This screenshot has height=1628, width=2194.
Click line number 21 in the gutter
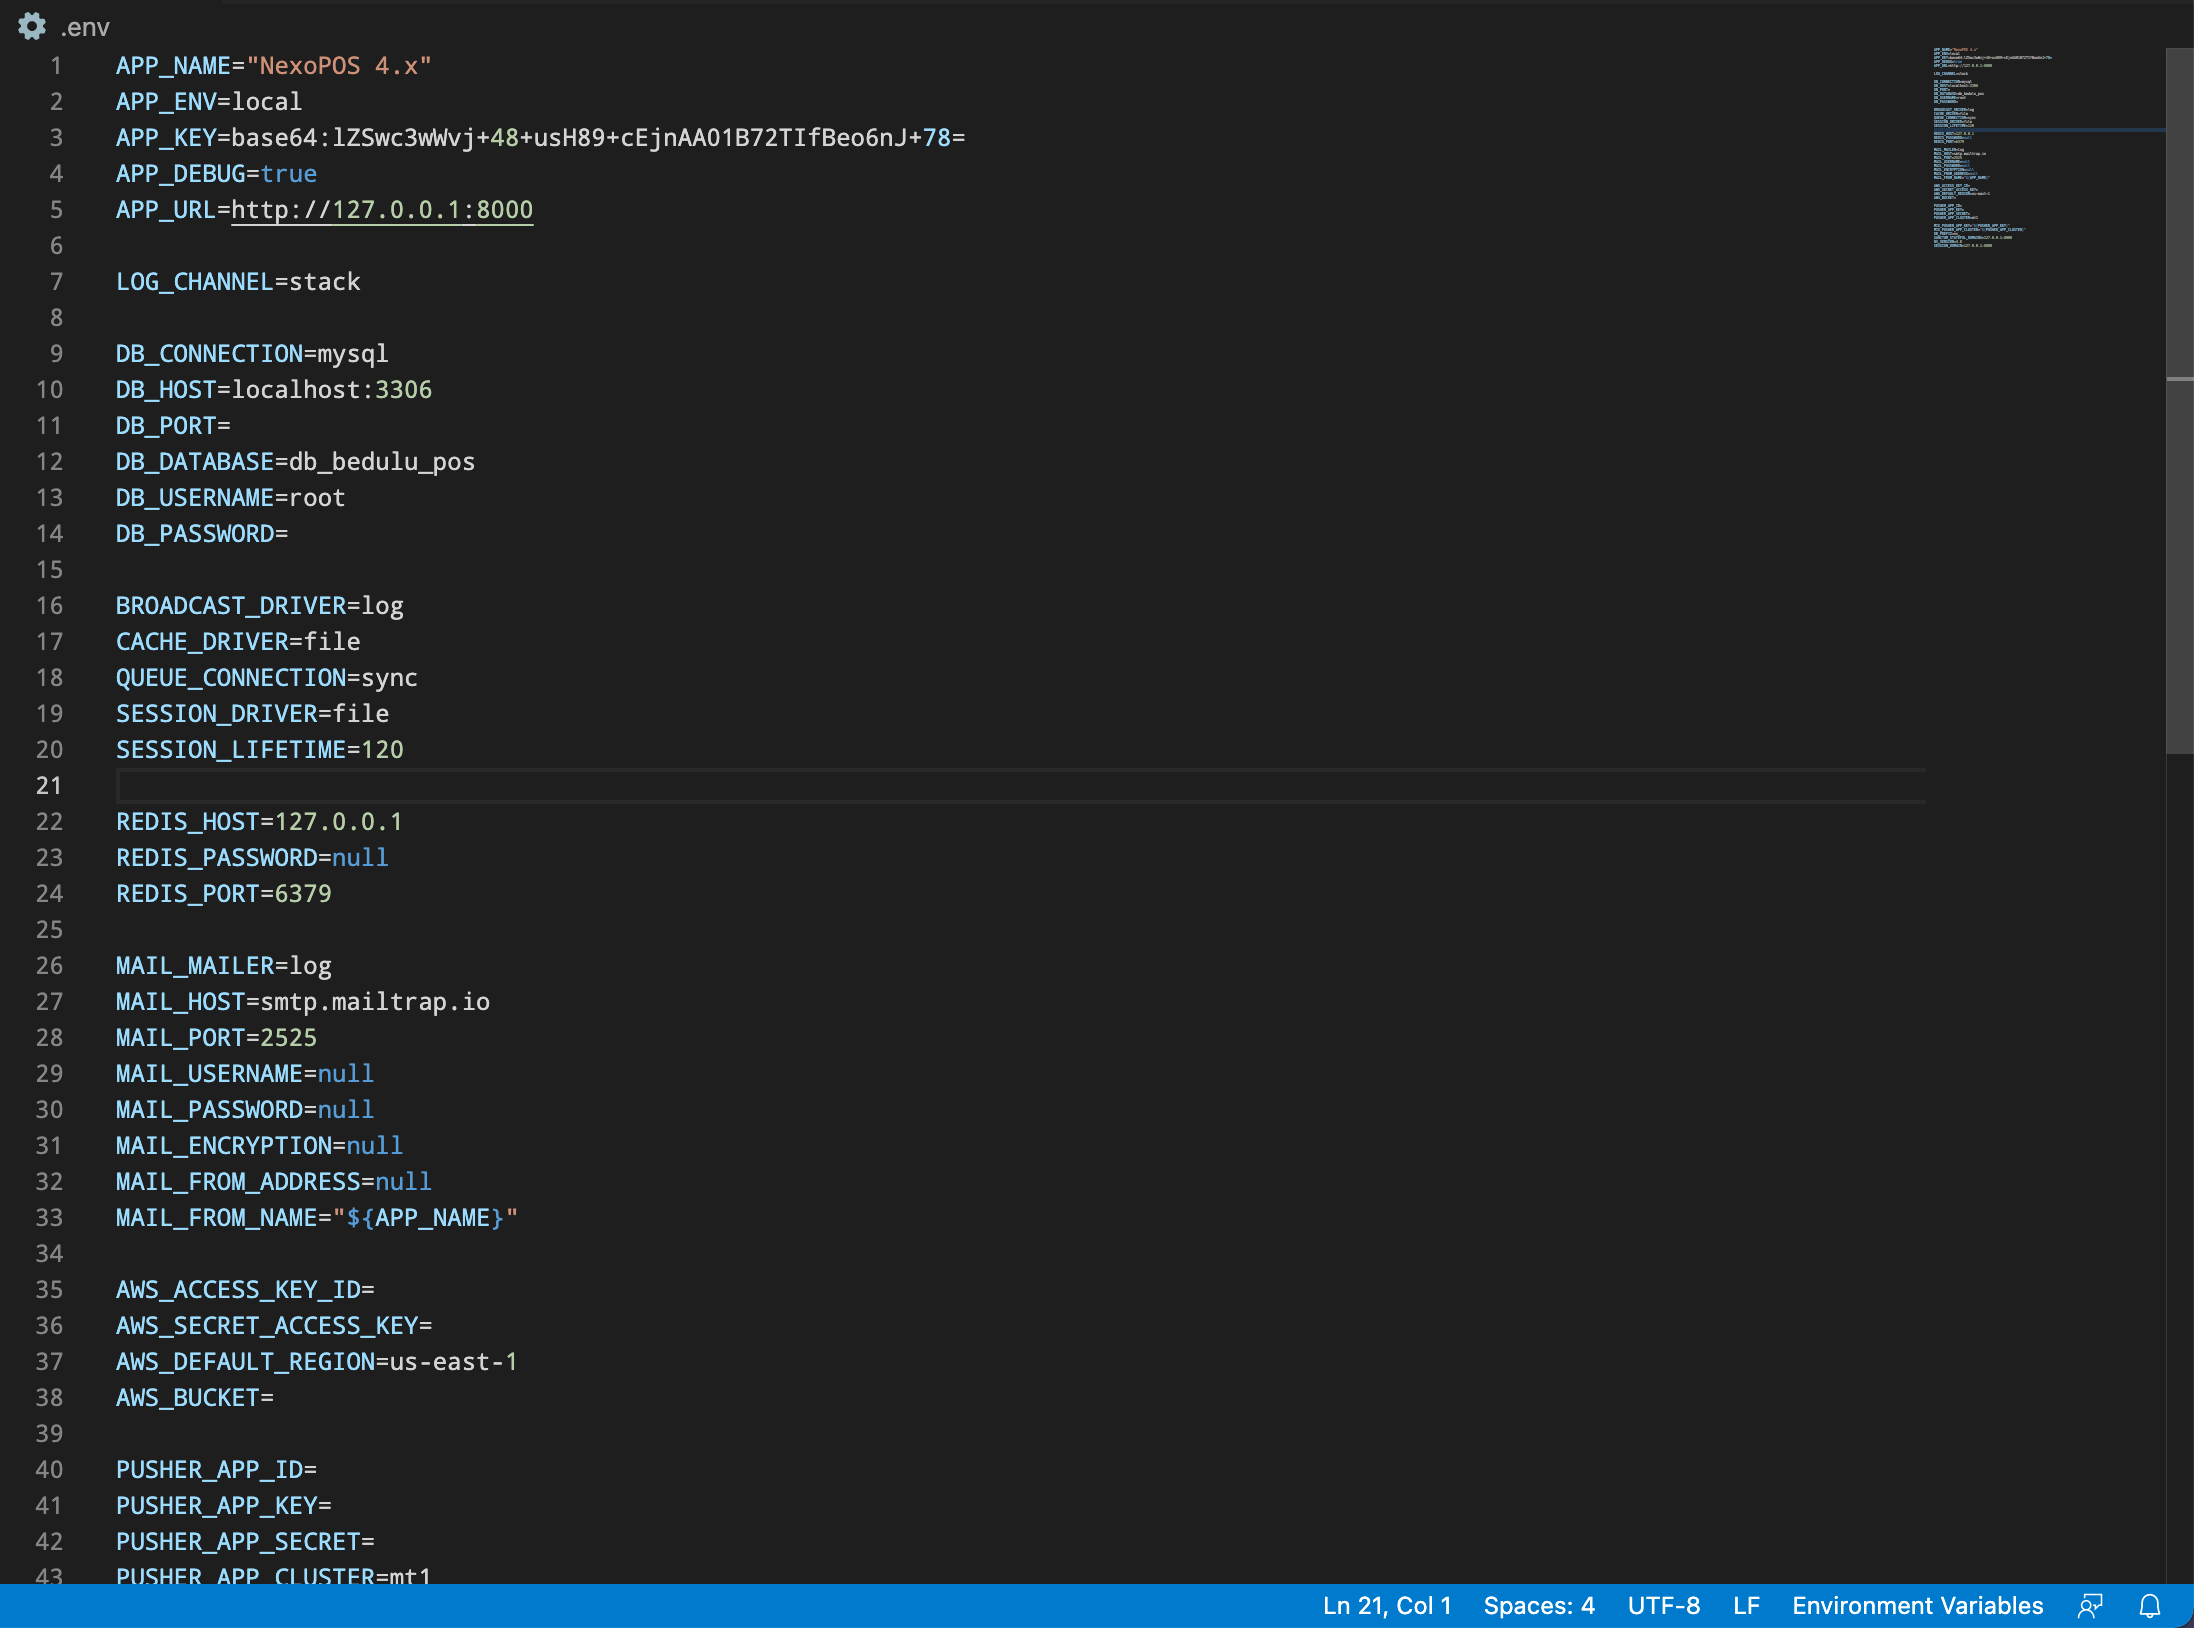pos(49,786)
